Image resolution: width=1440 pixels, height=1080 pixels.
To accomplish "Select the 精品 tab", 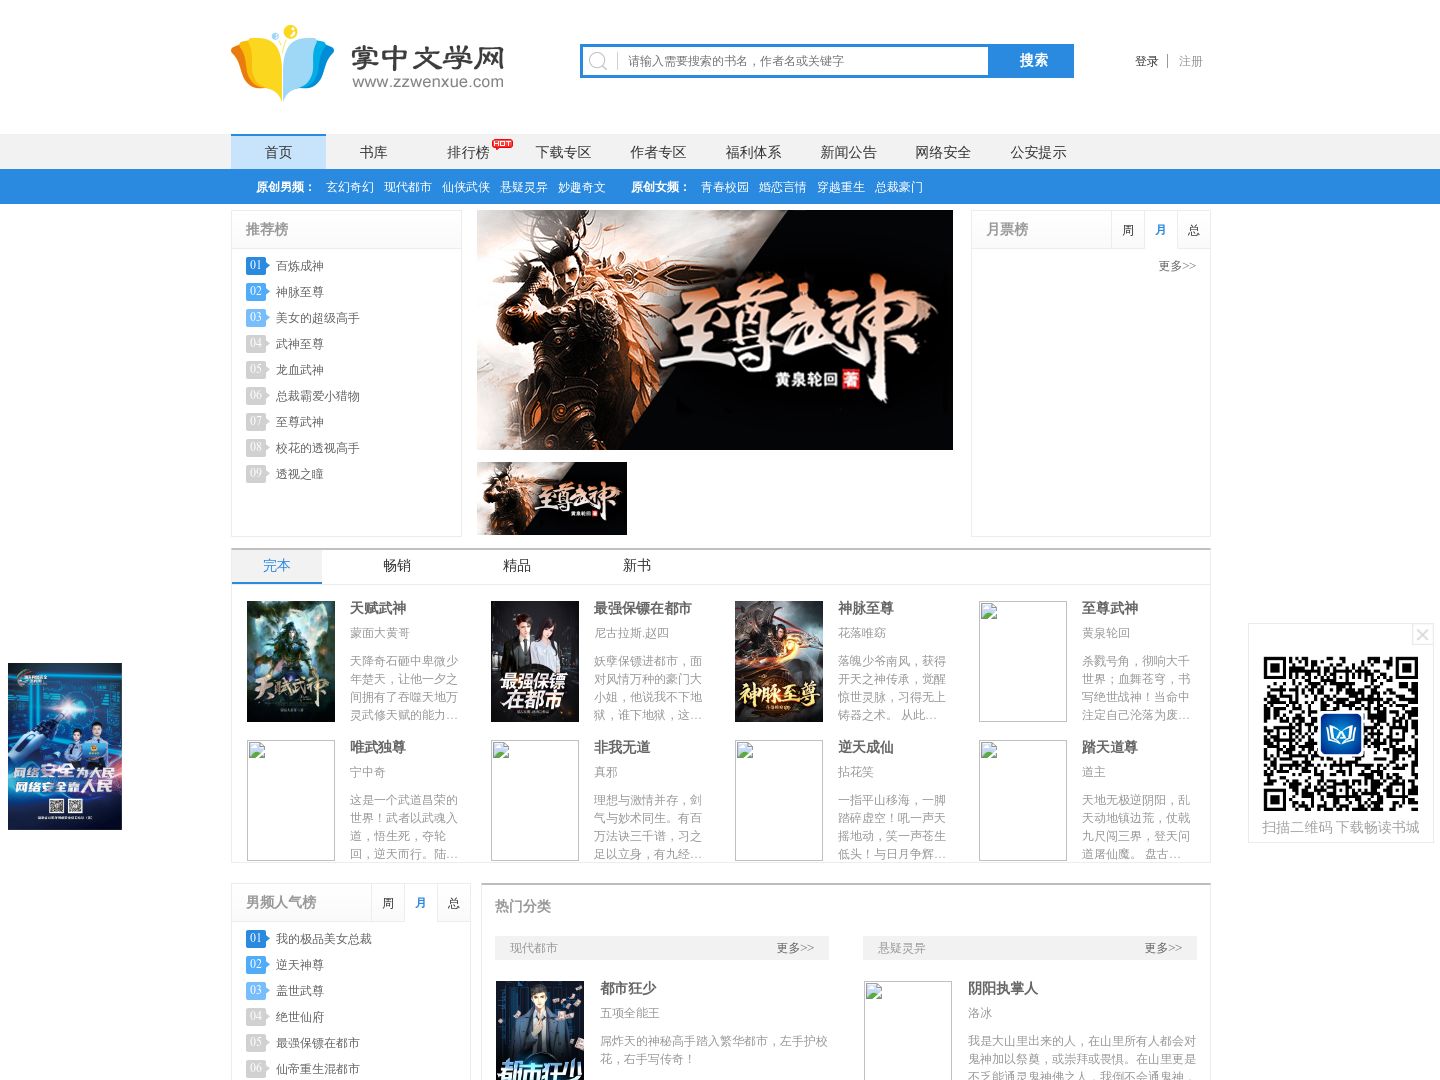I will 517,566.
